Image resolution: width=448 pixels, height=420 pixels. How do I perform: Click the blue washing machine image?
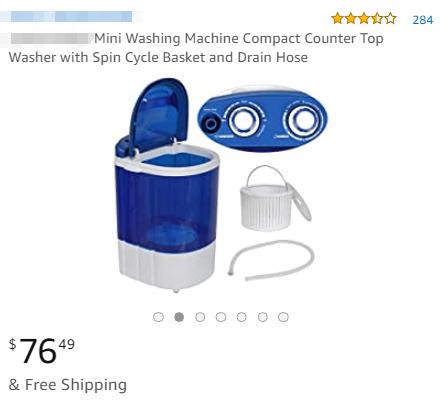pyautogui.click(x=167, y=187)
